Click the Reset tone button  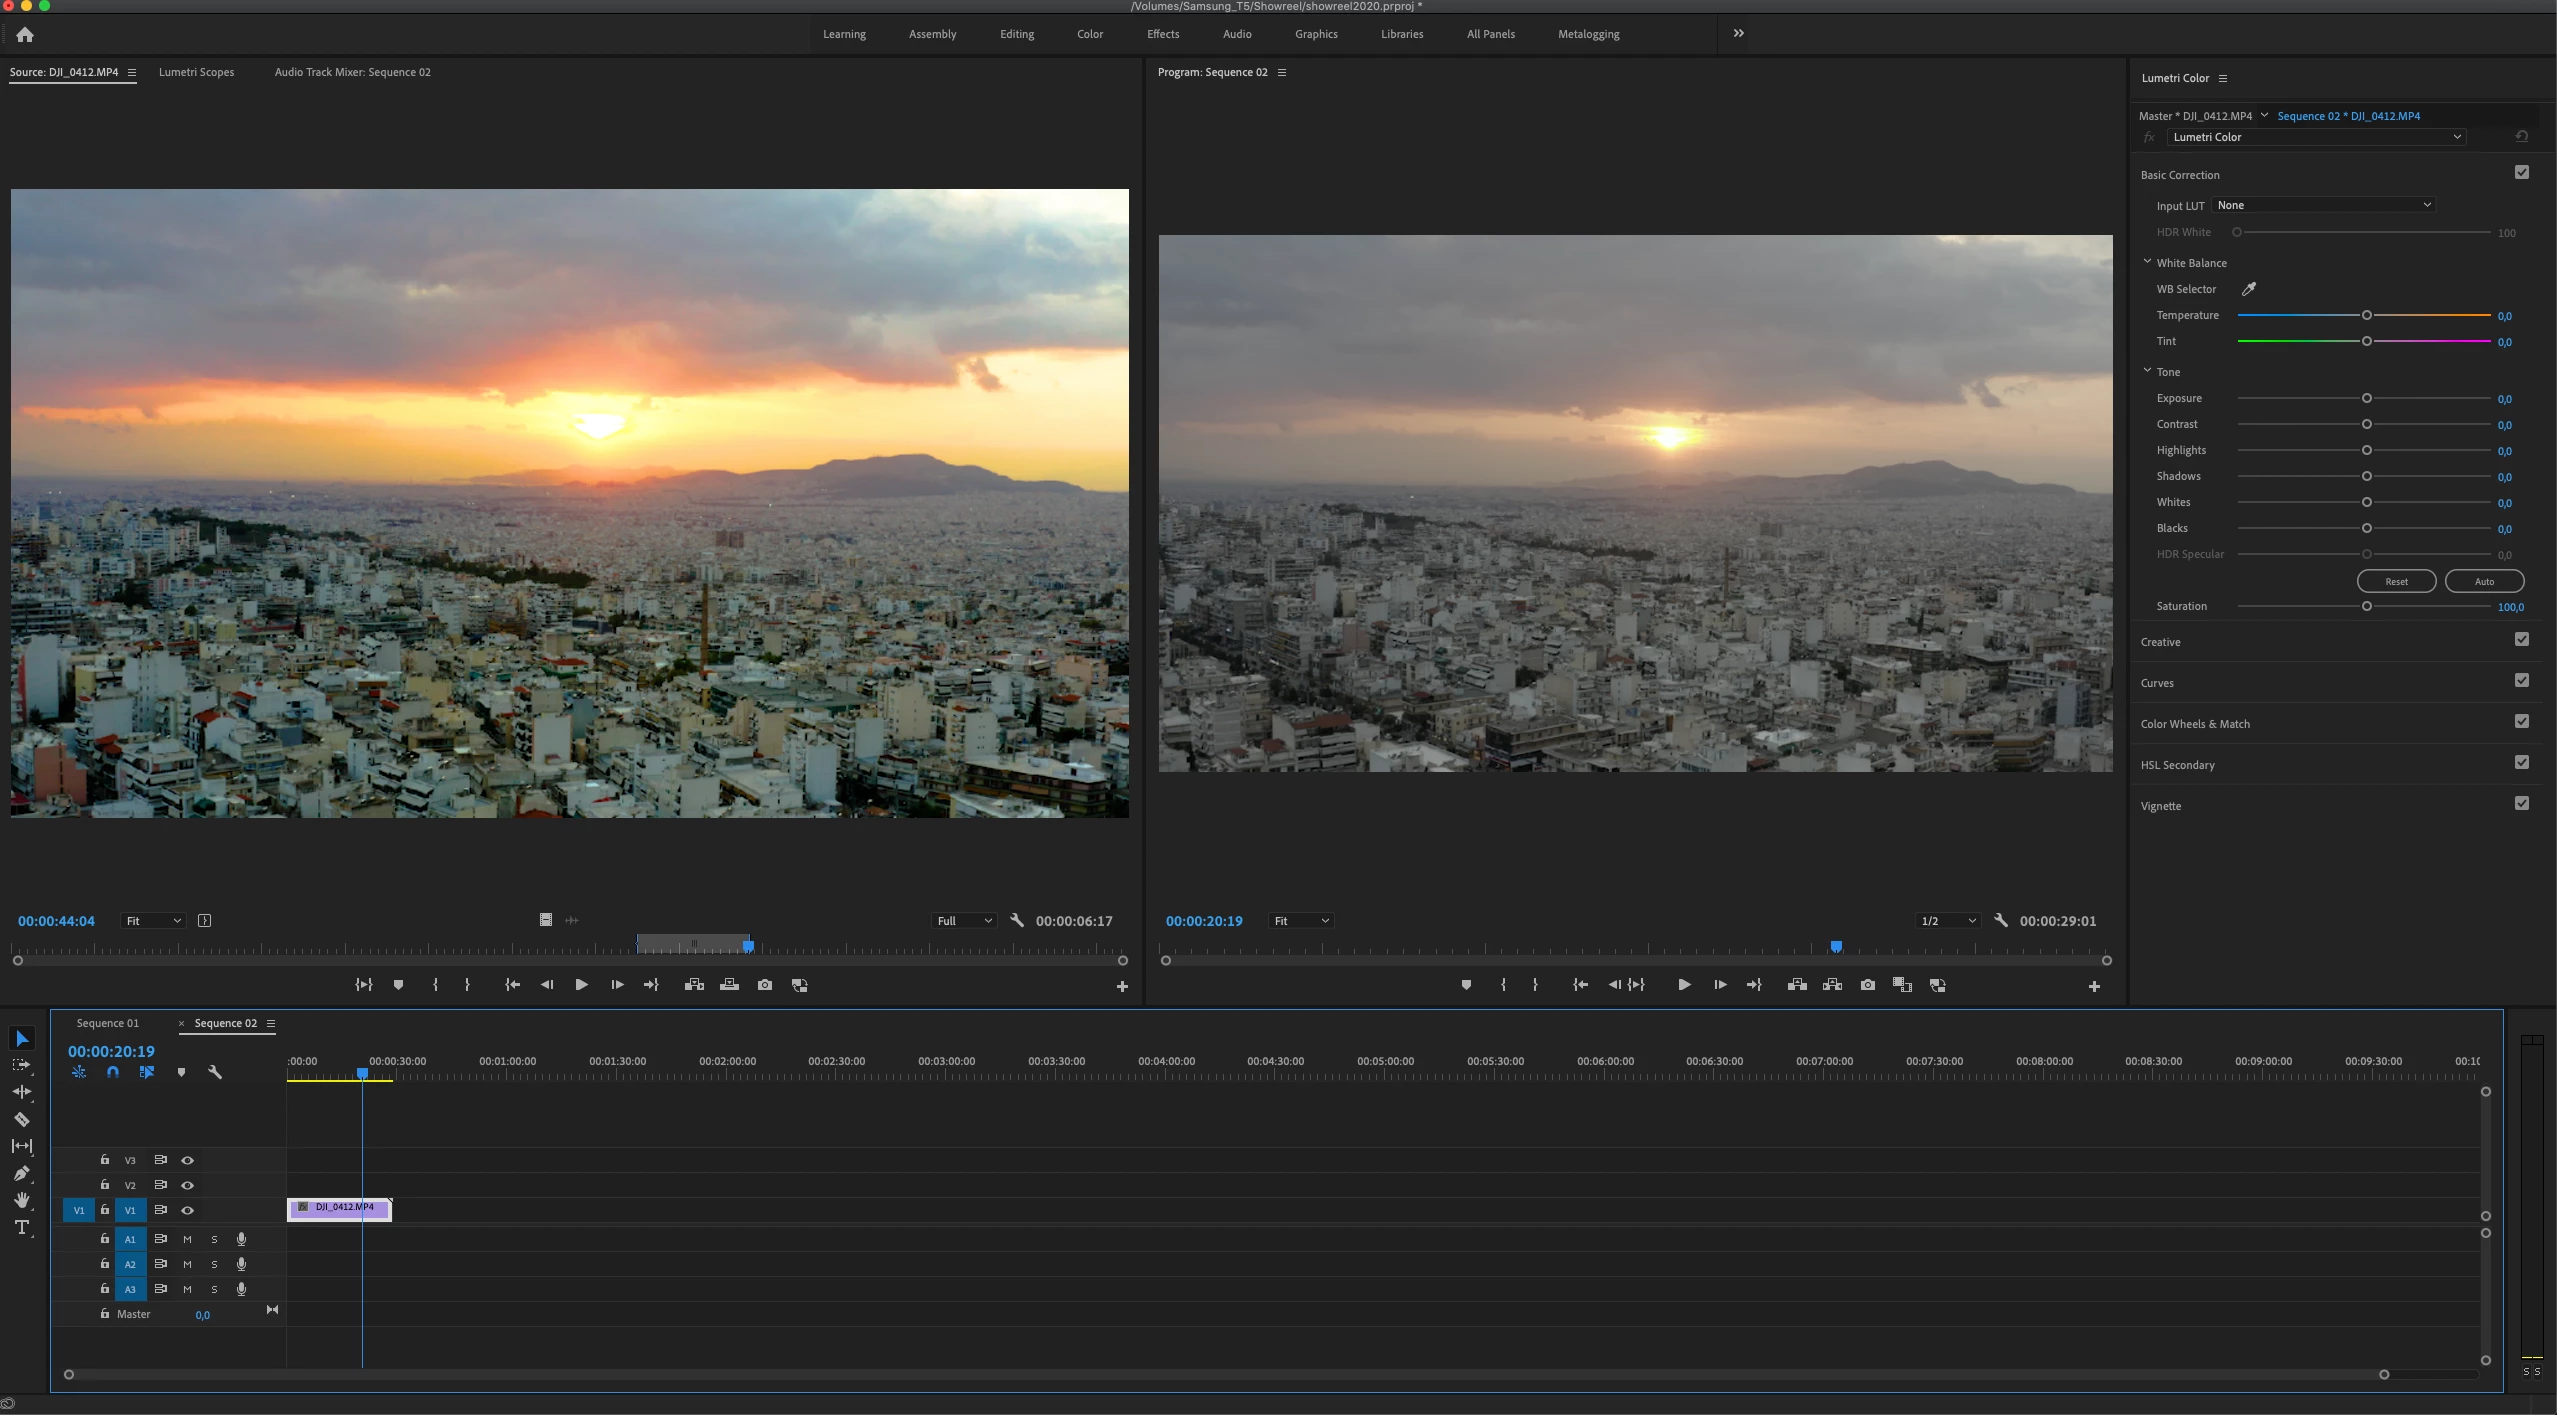pyautogui.click(x=2396, y=581)
